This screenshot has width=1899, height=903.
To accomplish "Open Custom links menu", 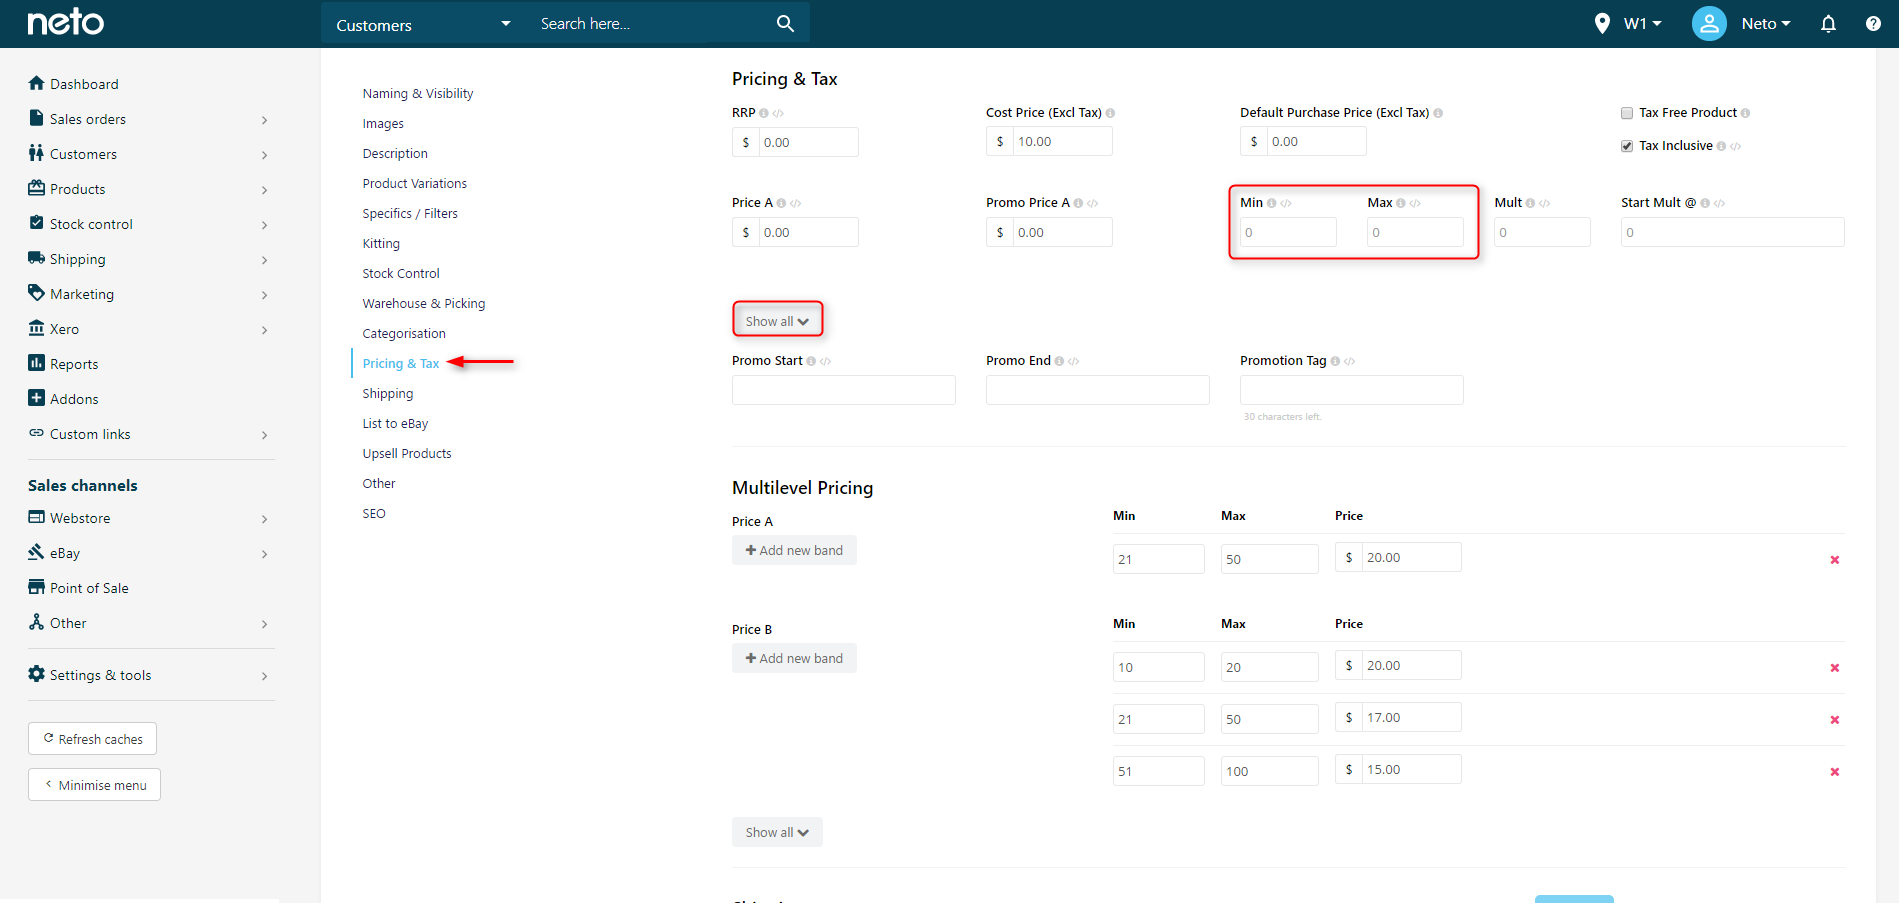I will point(150,434).
